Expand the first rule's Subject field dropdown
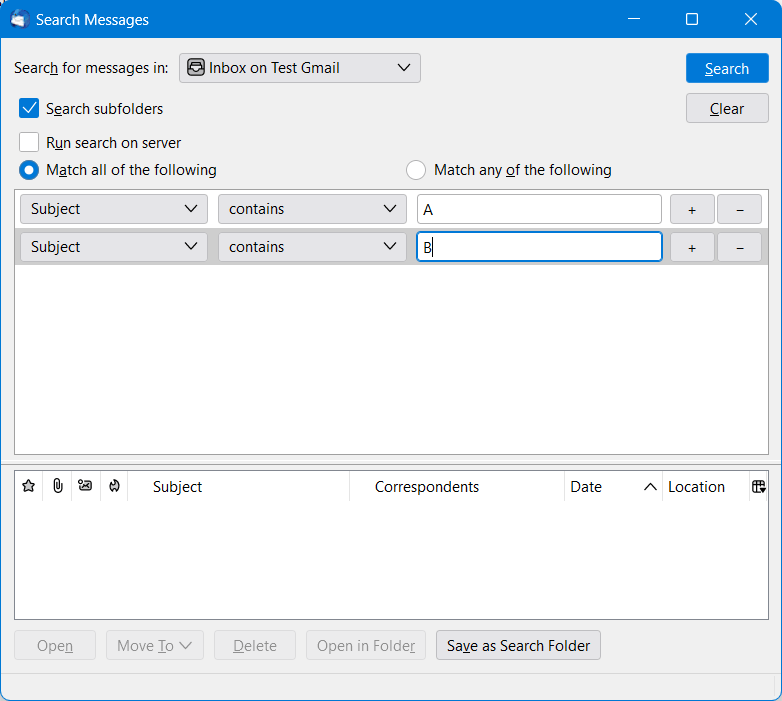The width and height of the screenshot is (782, 701). [x=113, y=210]
